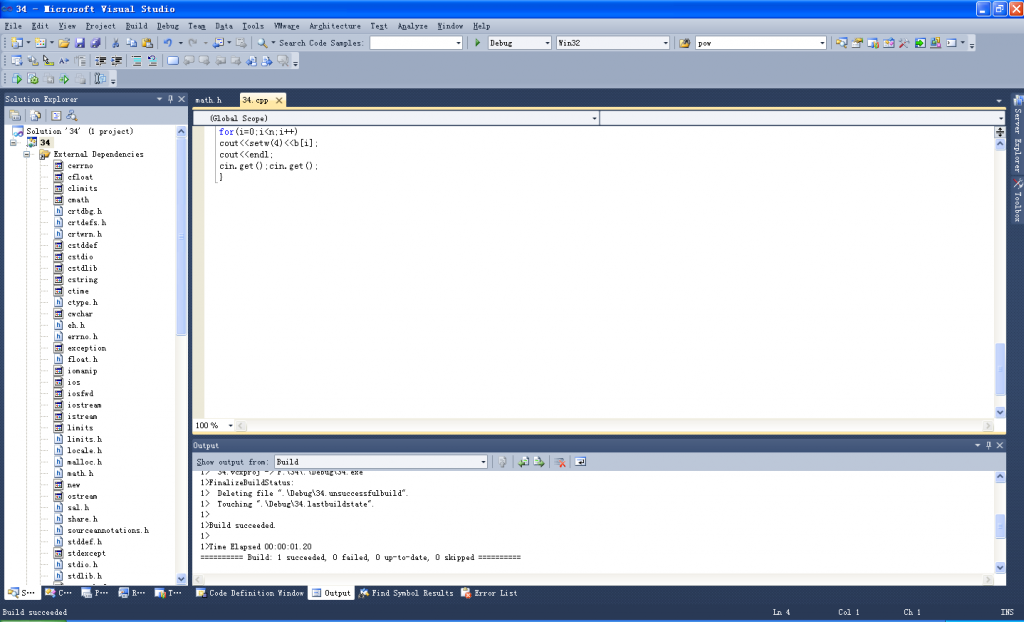Toggle word wrap in Output window
1024x622 pixels.
click(x=580, y=461)
